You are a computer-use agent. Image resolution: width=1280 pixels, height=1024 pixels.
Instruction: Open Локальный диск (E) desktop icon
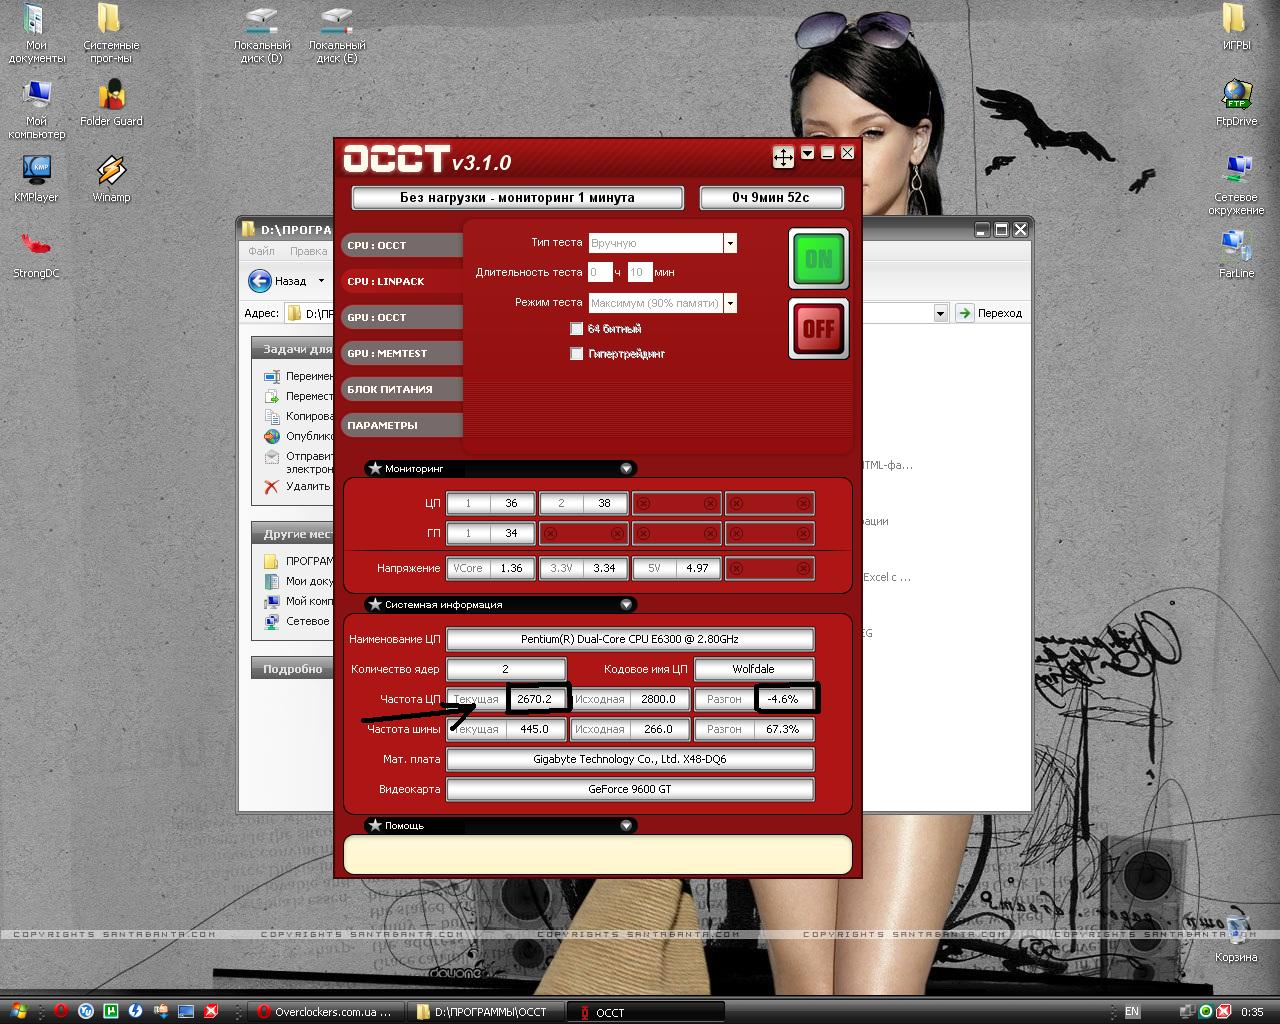point(337,34)
